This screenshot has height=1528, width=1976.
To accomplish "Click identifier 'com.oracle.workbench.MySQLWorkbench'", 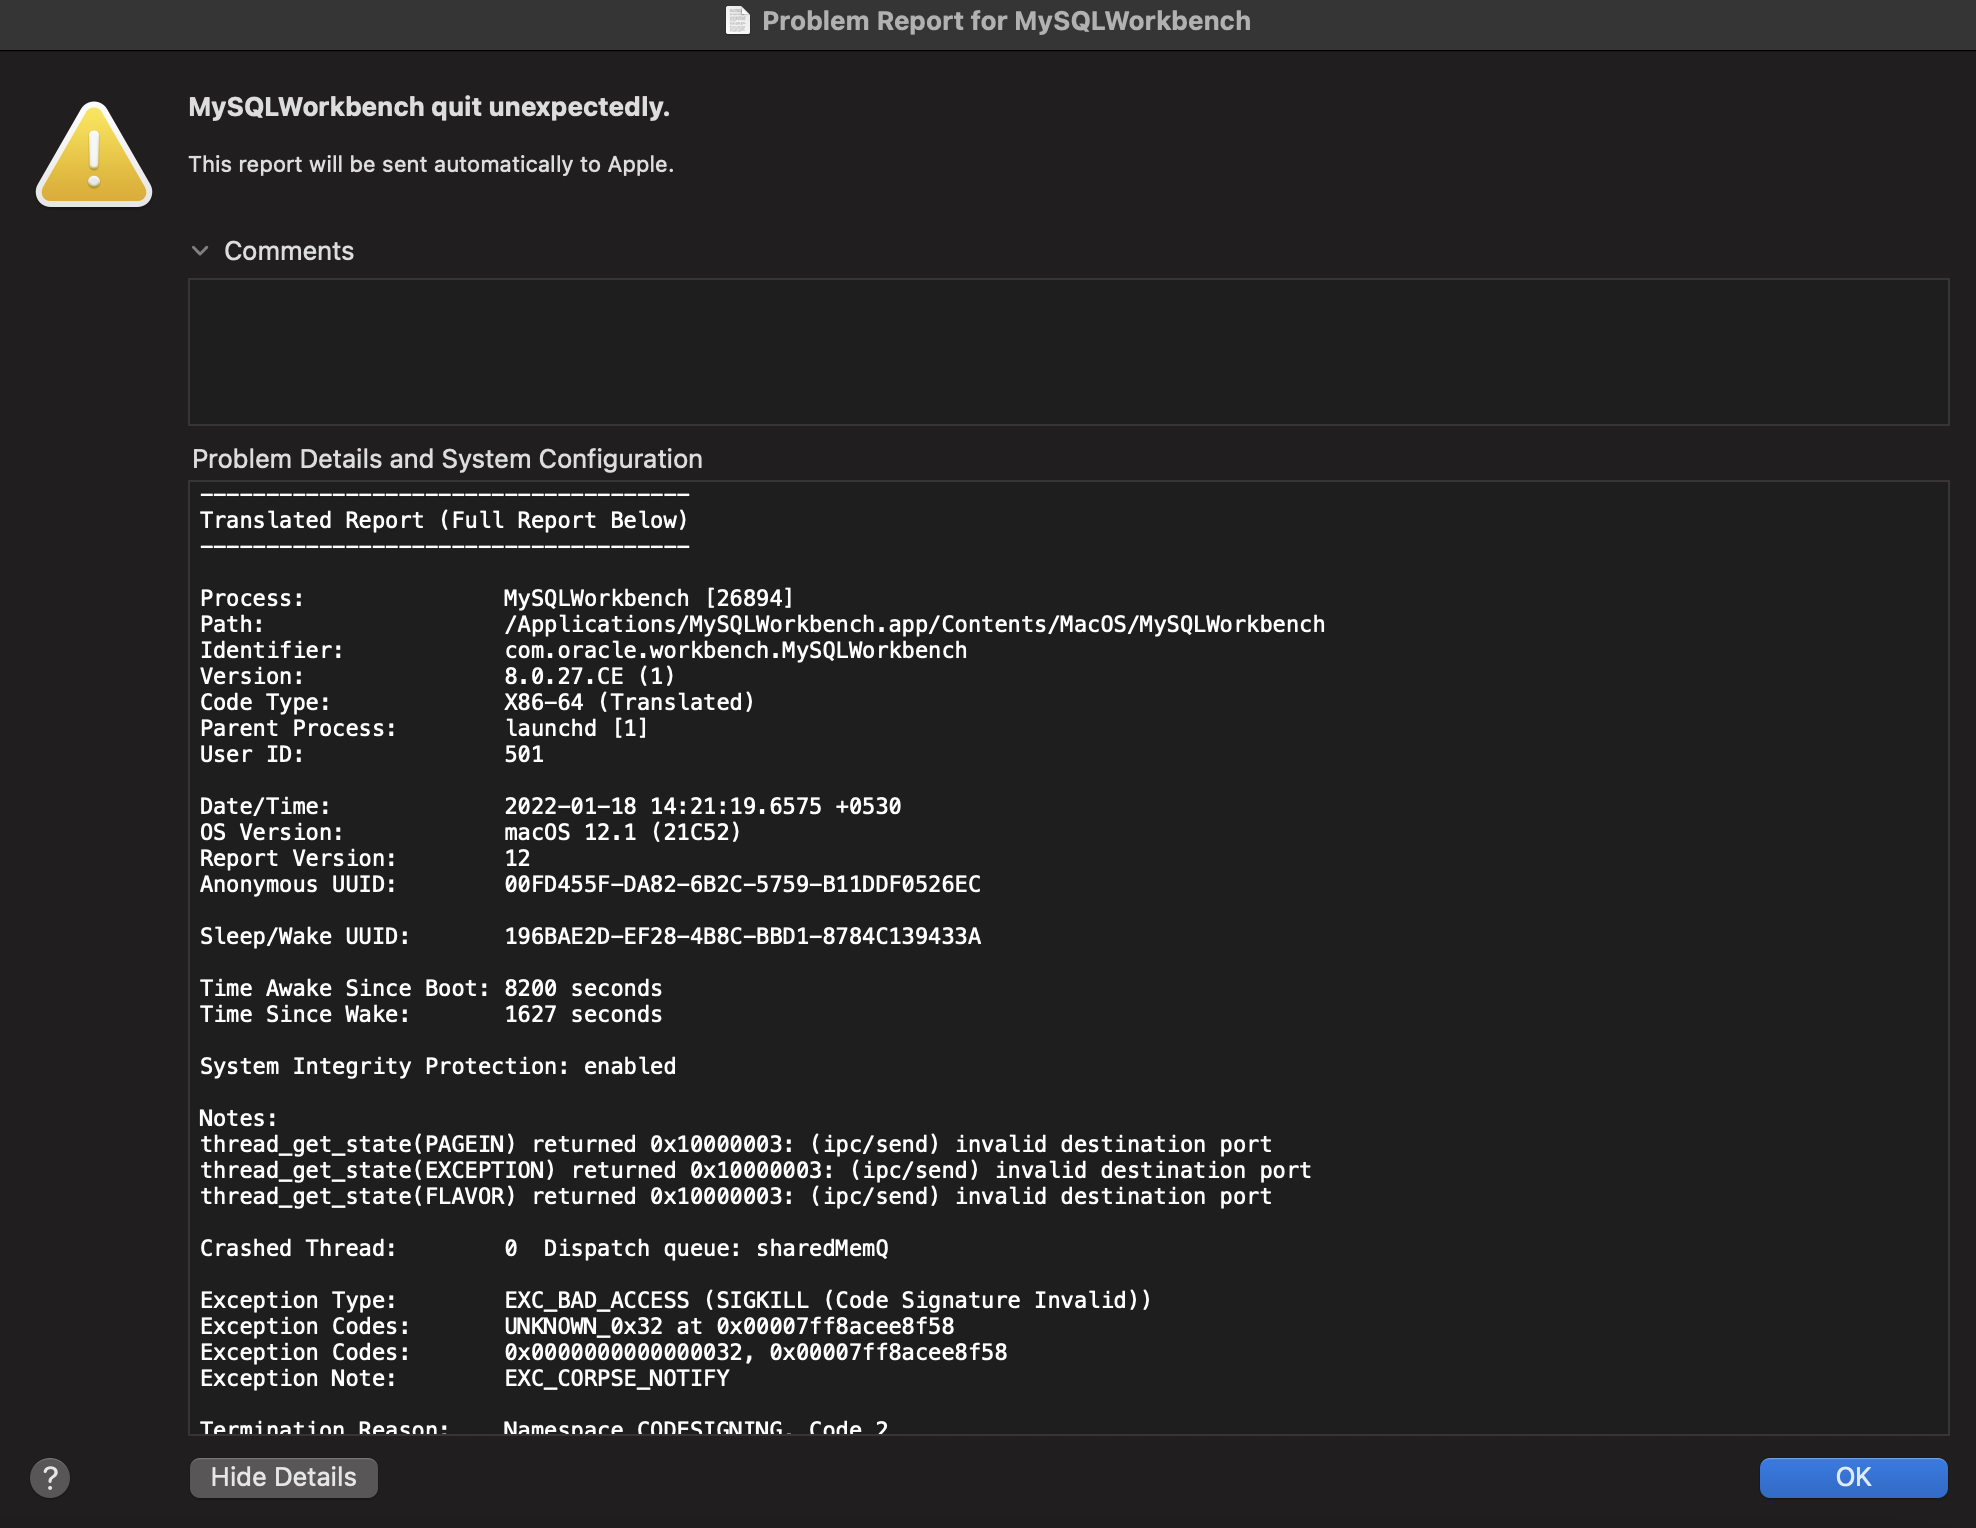I will tap(735, 650).
